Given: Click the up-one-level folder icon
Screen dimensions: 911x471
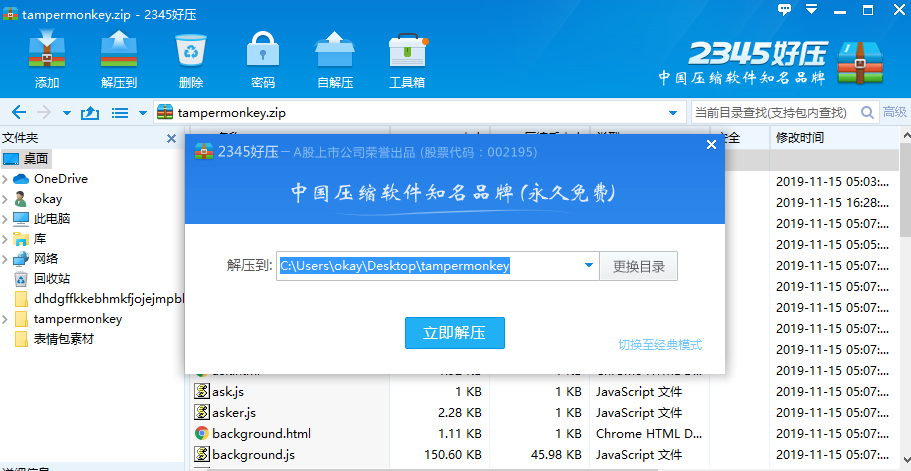Looking at the screenshot, I should pyautogui.click(x=89, y=113).
